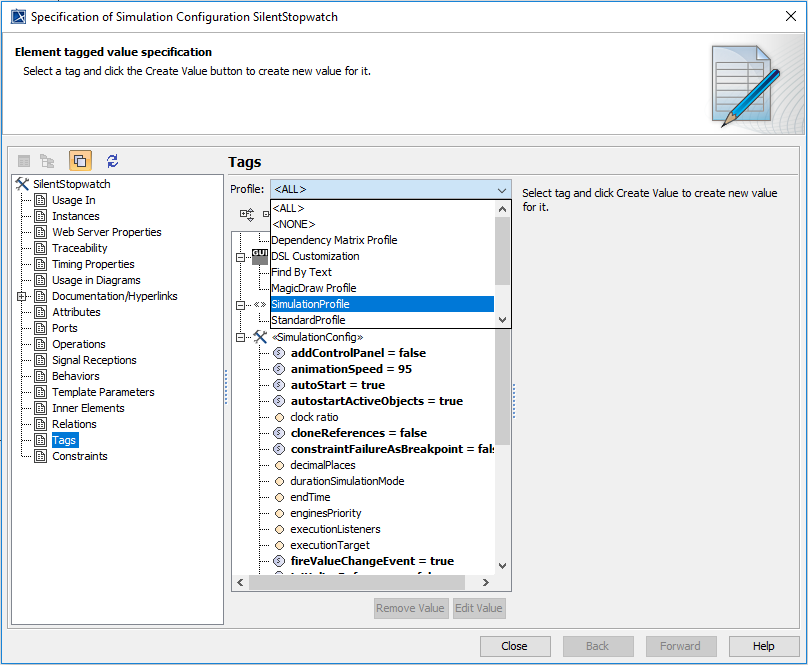808x665 pixels.
Task: Open the Profile combo box arrow
Action: (x=502, y=190)
